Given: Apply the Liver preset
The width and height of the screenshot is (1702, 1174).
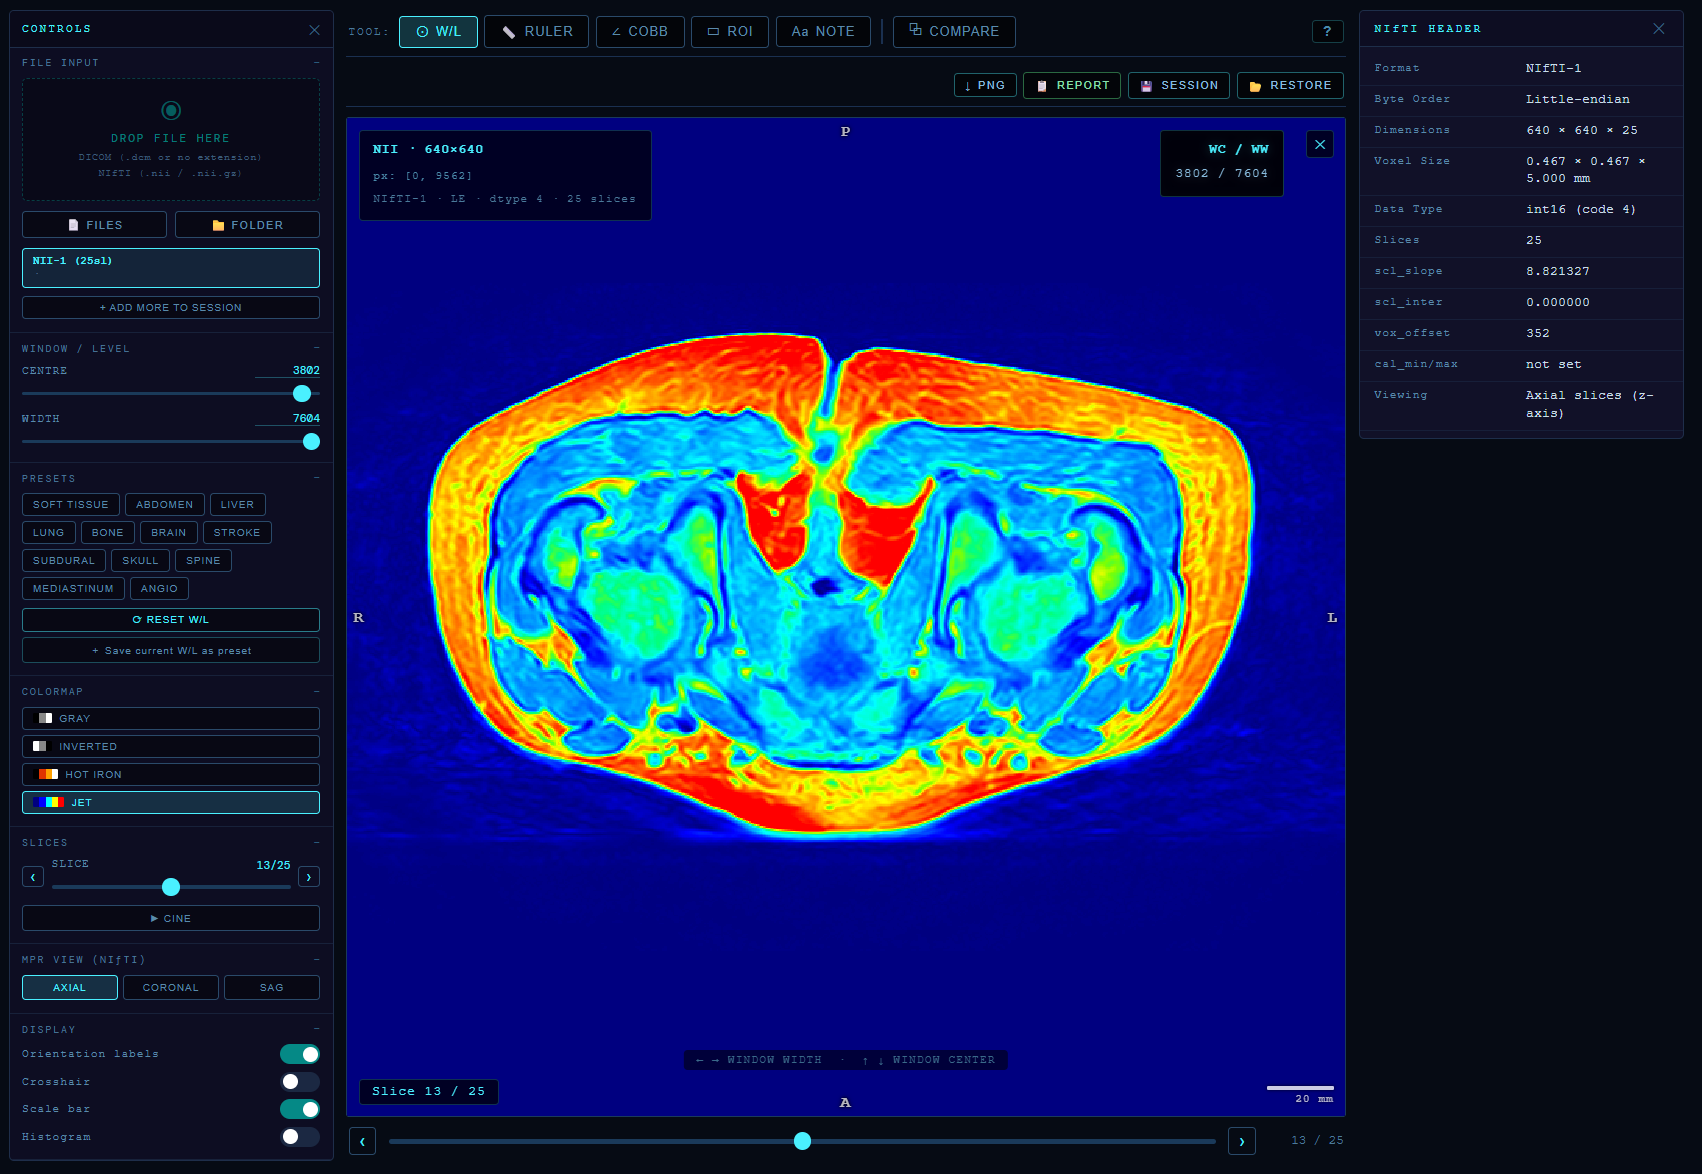Looking at the screenshot, I should coord(238,505).
